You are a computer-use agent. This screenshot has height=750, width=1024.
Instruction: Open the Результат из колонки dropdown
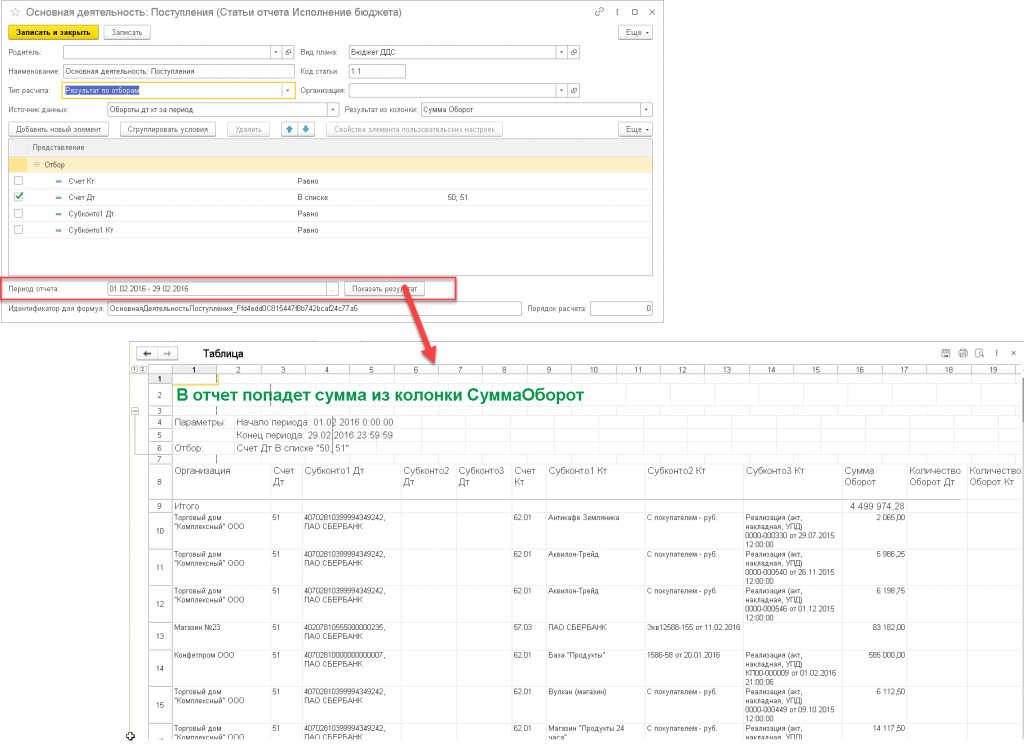646,110
